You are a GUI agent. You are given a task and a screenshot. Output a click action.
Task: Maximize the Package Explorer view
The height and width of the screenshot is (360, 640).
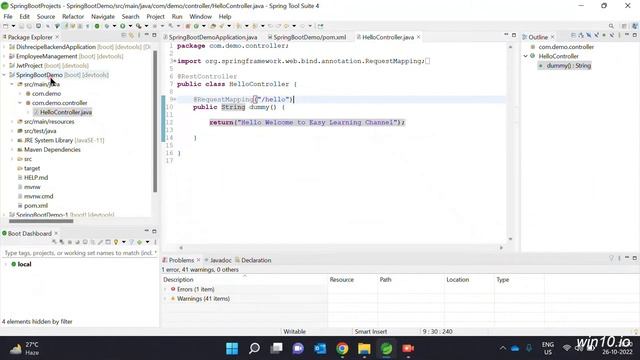point(154,35)
